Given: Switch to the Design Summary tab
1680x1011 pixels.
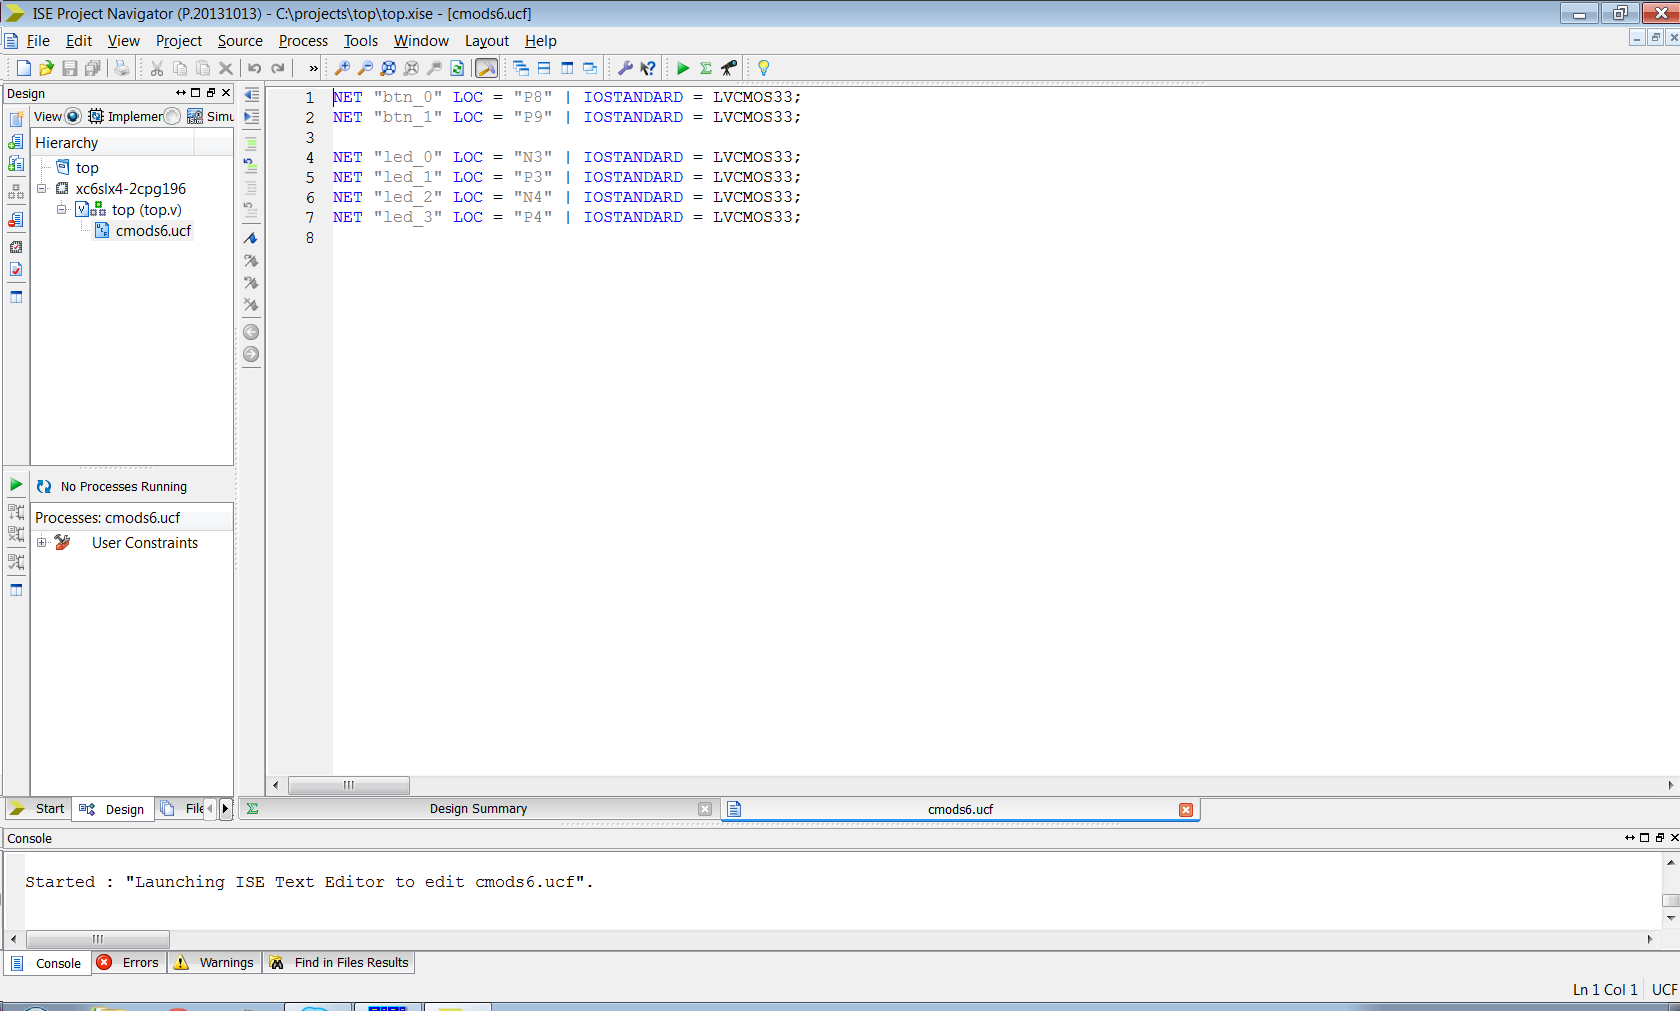Looking at the screenshot, I should coord(478,809).
